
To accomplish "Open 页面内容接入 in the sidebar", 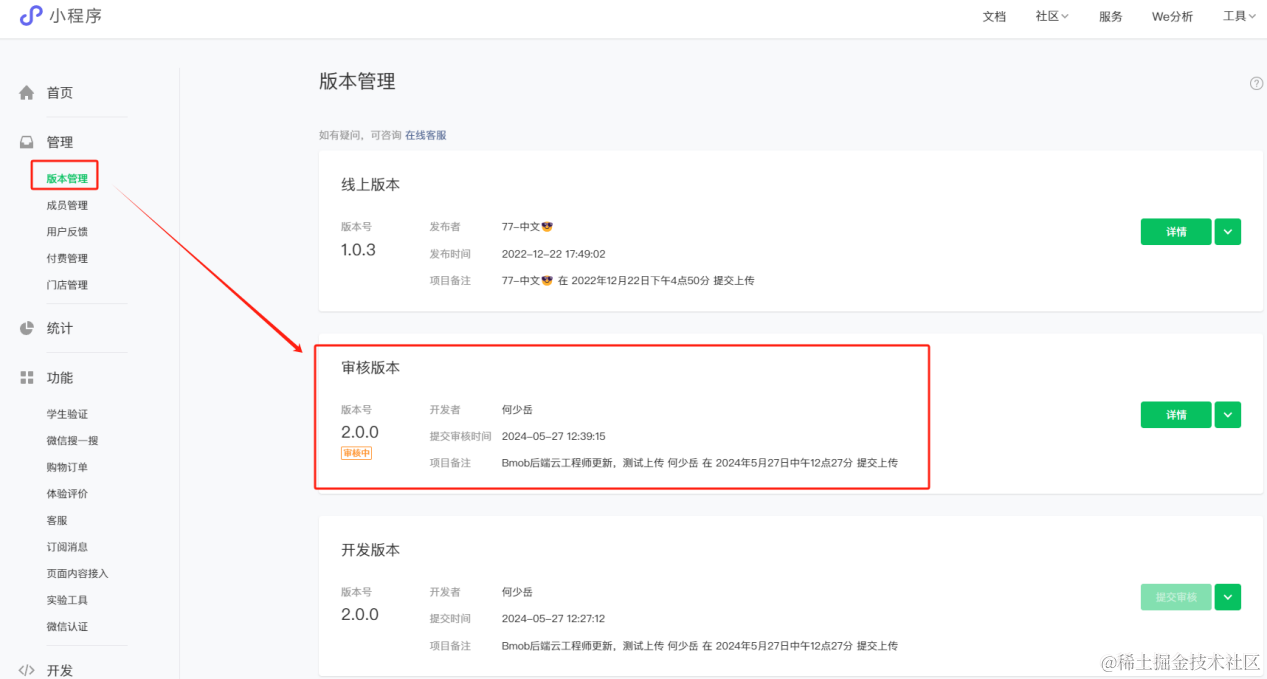I will tap(77, 574).
